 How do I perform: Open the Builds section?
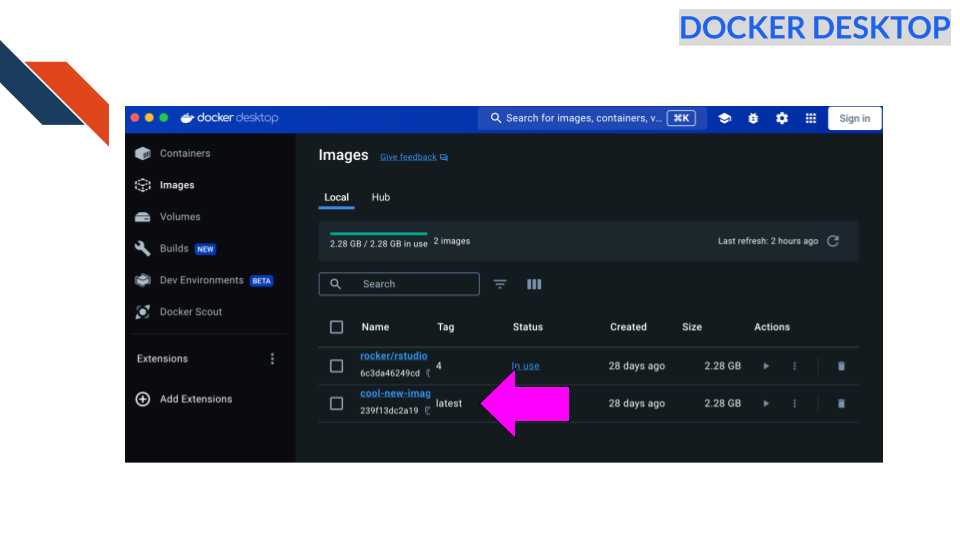pos(174,248)
